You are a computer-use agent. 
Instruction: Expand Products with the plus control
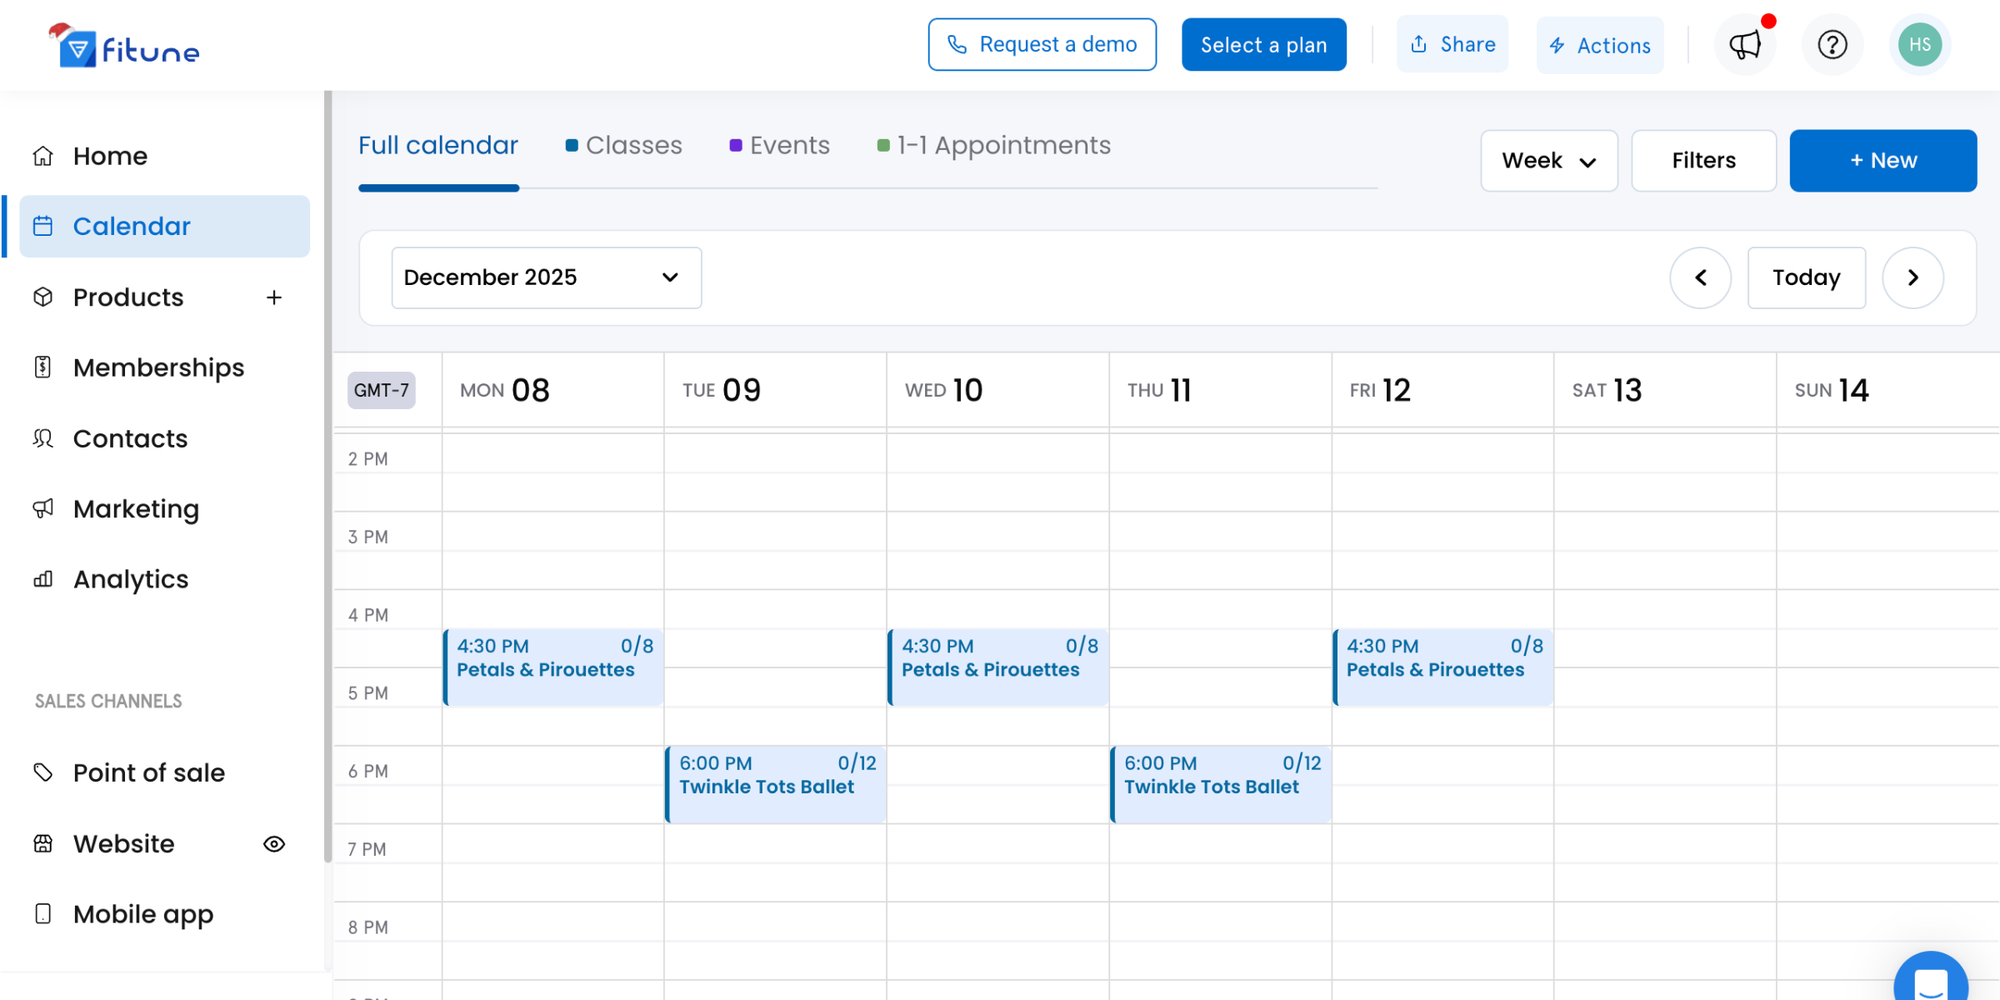(x=273, y=297)
